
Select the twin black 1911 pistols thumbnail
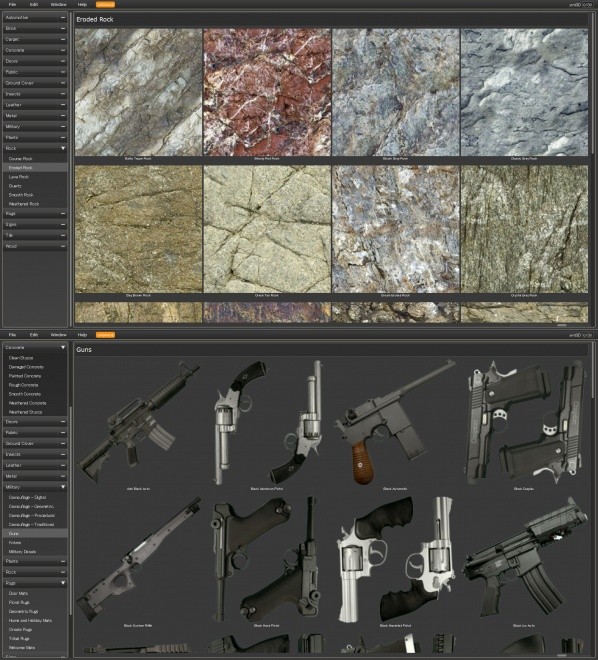click(524, 423)
